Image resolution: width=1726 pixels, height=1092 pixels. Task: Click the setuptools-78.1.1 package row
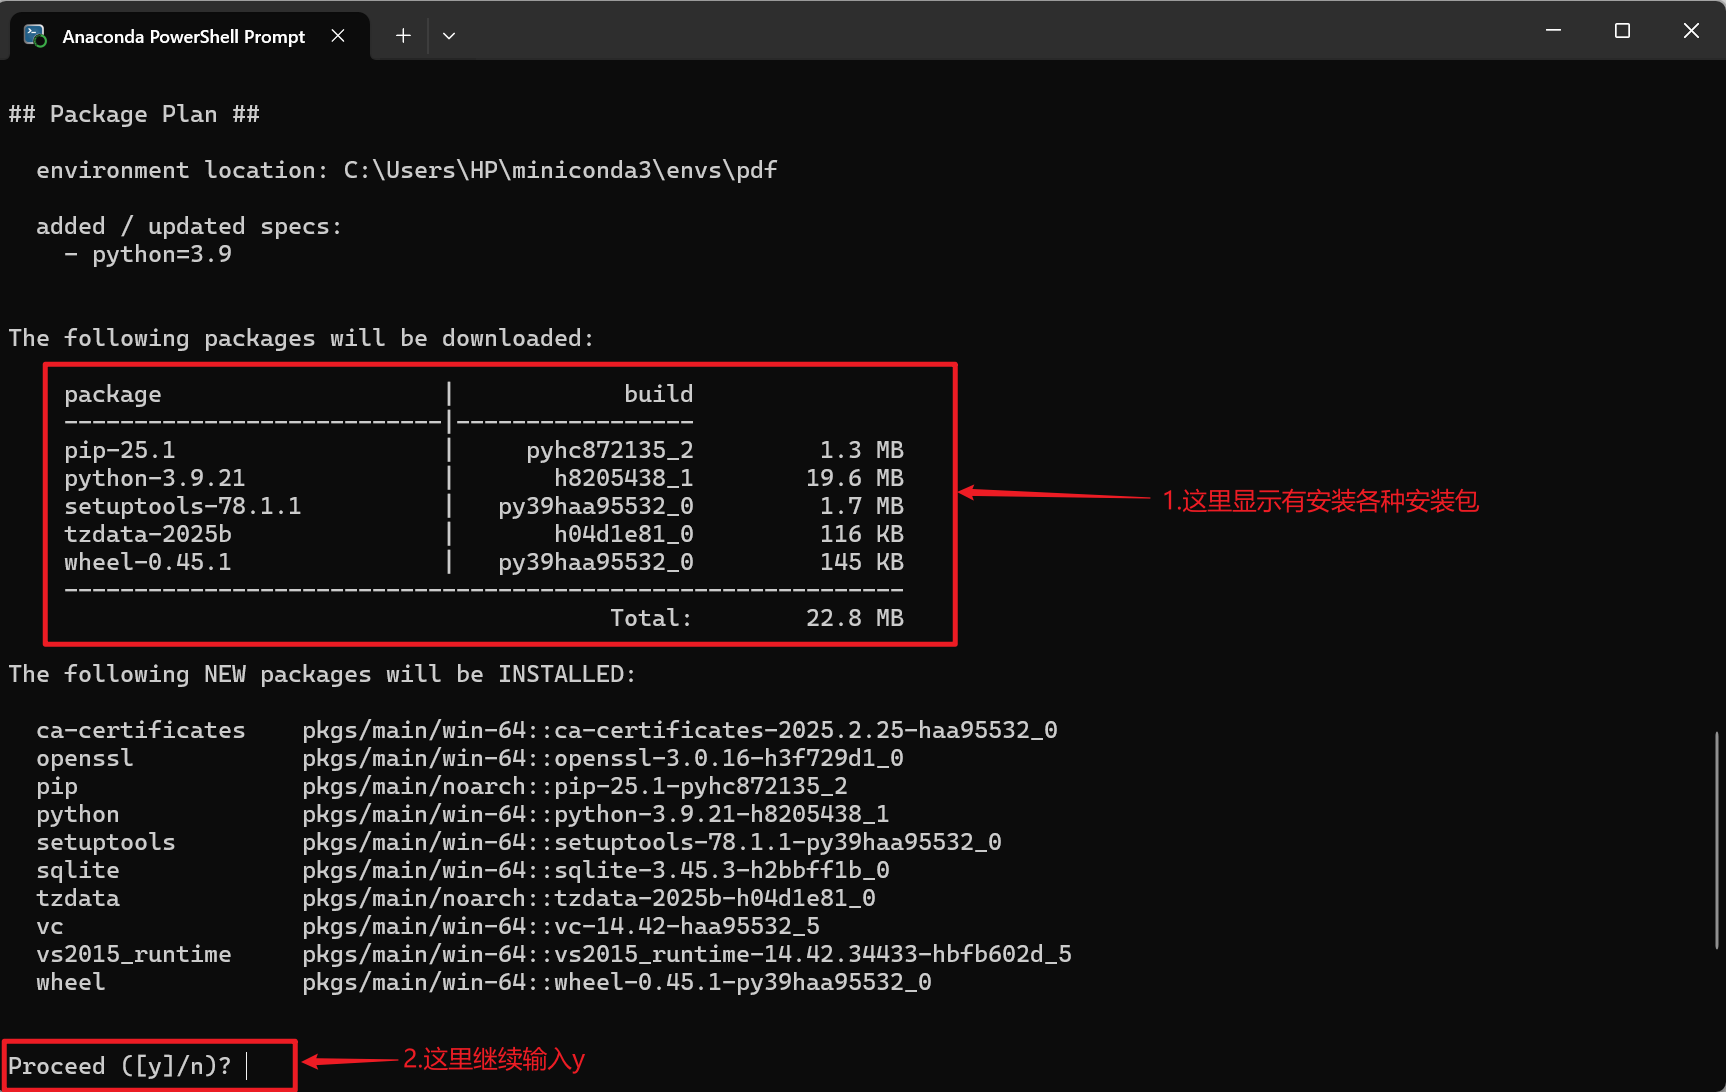click(484, 506)
